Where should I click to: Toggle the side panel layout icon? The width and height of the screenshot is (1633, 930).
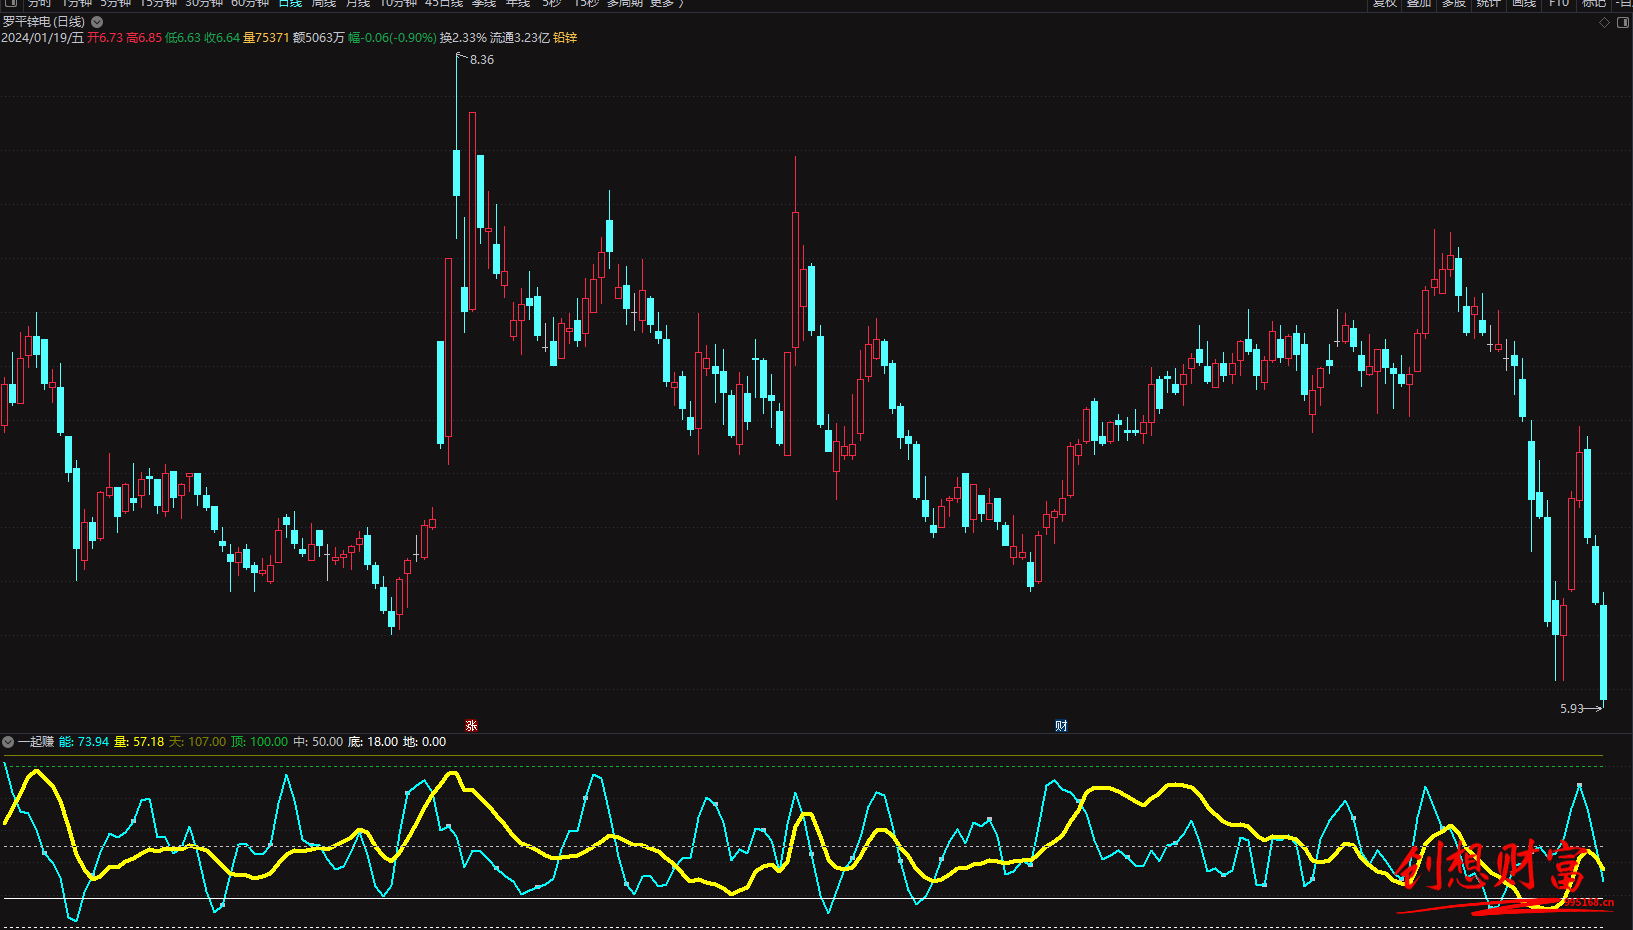tap(1623, 22)
